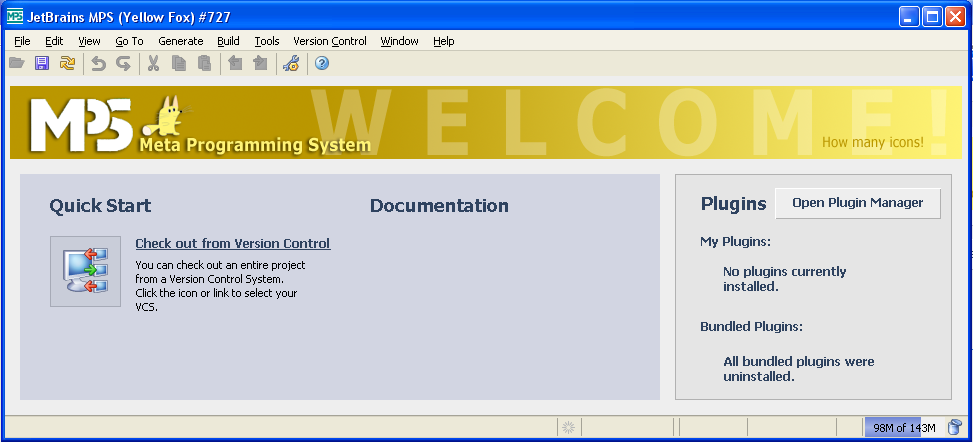Click the Open Plugin Manager button
This screenshot has width=973, height=442.
click(x=858, y=203)
